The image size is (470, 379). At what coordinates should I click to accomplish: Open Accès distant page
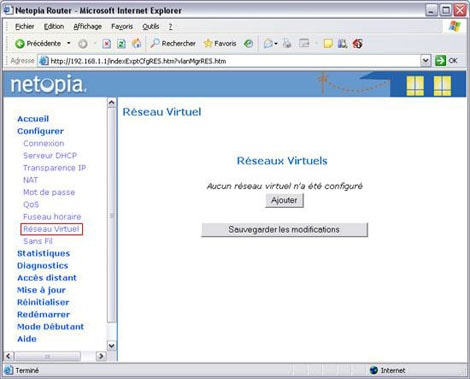[x=47, y=278]
